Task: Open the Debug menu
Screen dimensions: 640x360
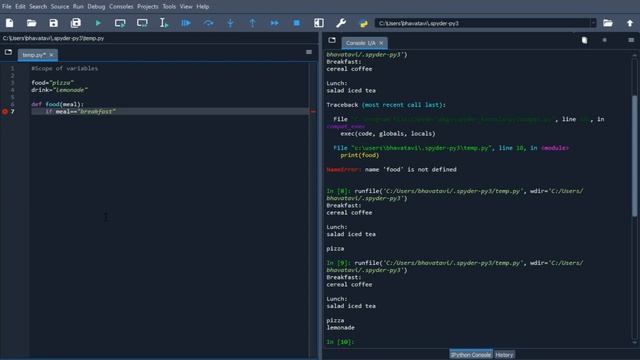Action: pyautogui.click(x=96, y=7)
